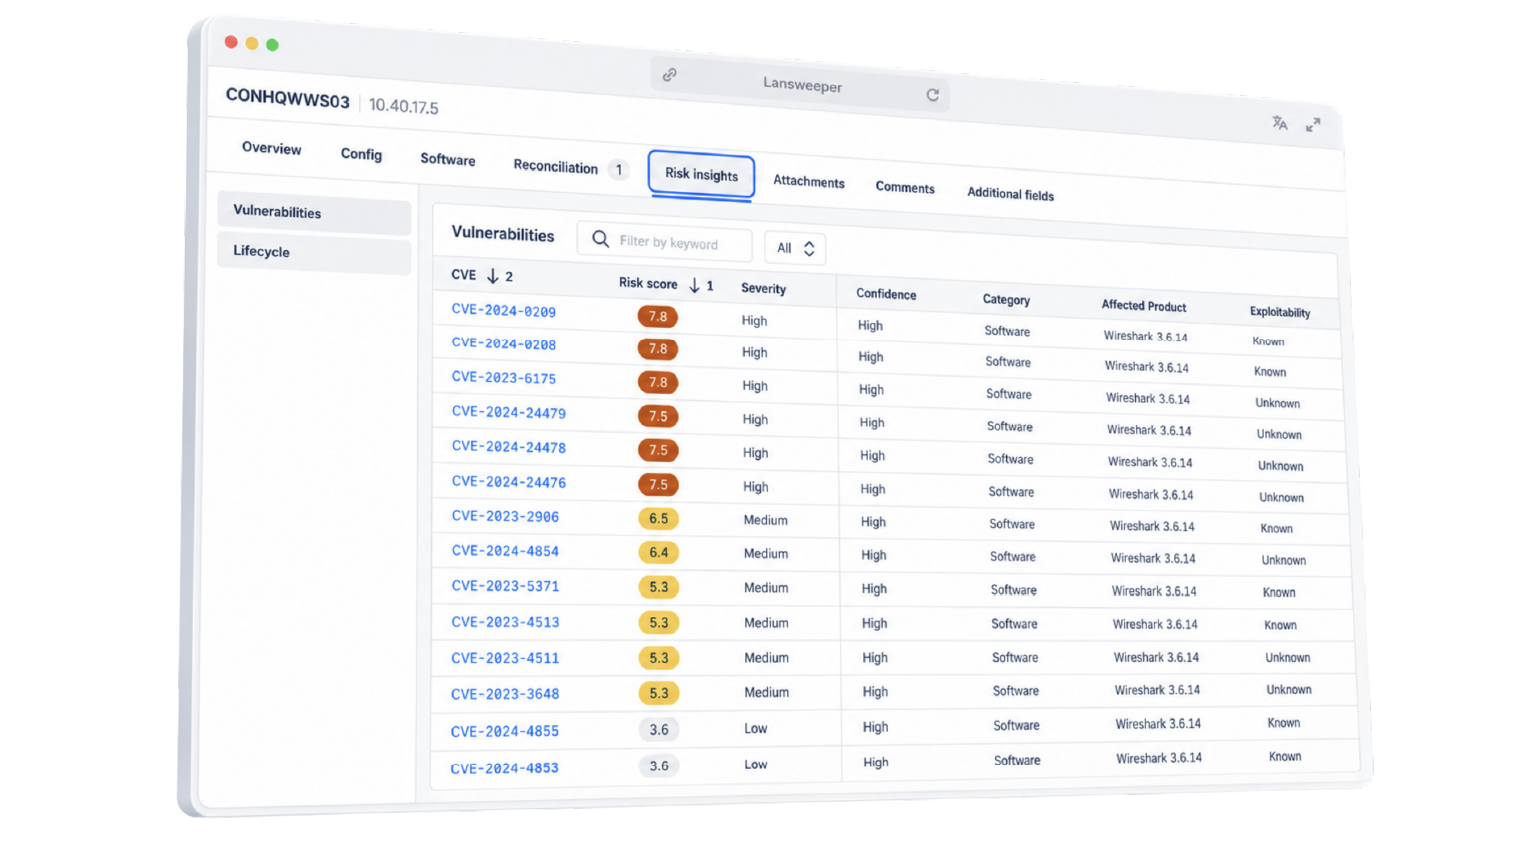
Task: Open the Attachments tab
Action: [x=809, y=181]
